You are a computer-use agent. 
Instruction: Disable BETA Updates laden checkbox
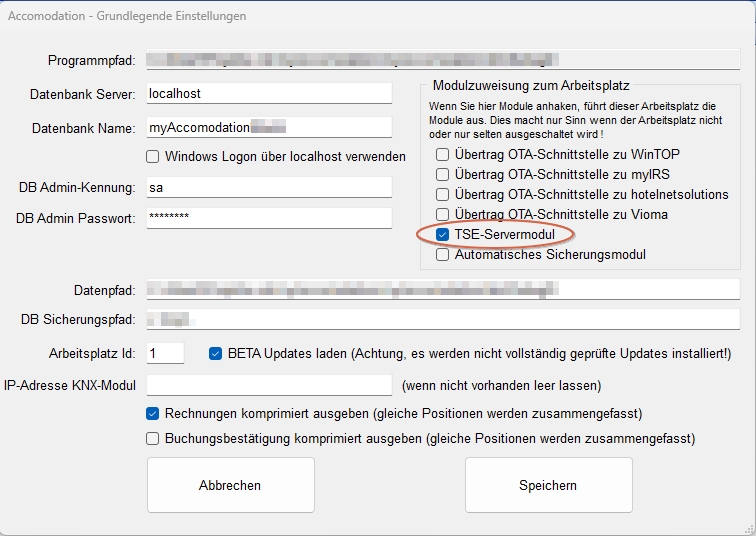tap(216, 353)
